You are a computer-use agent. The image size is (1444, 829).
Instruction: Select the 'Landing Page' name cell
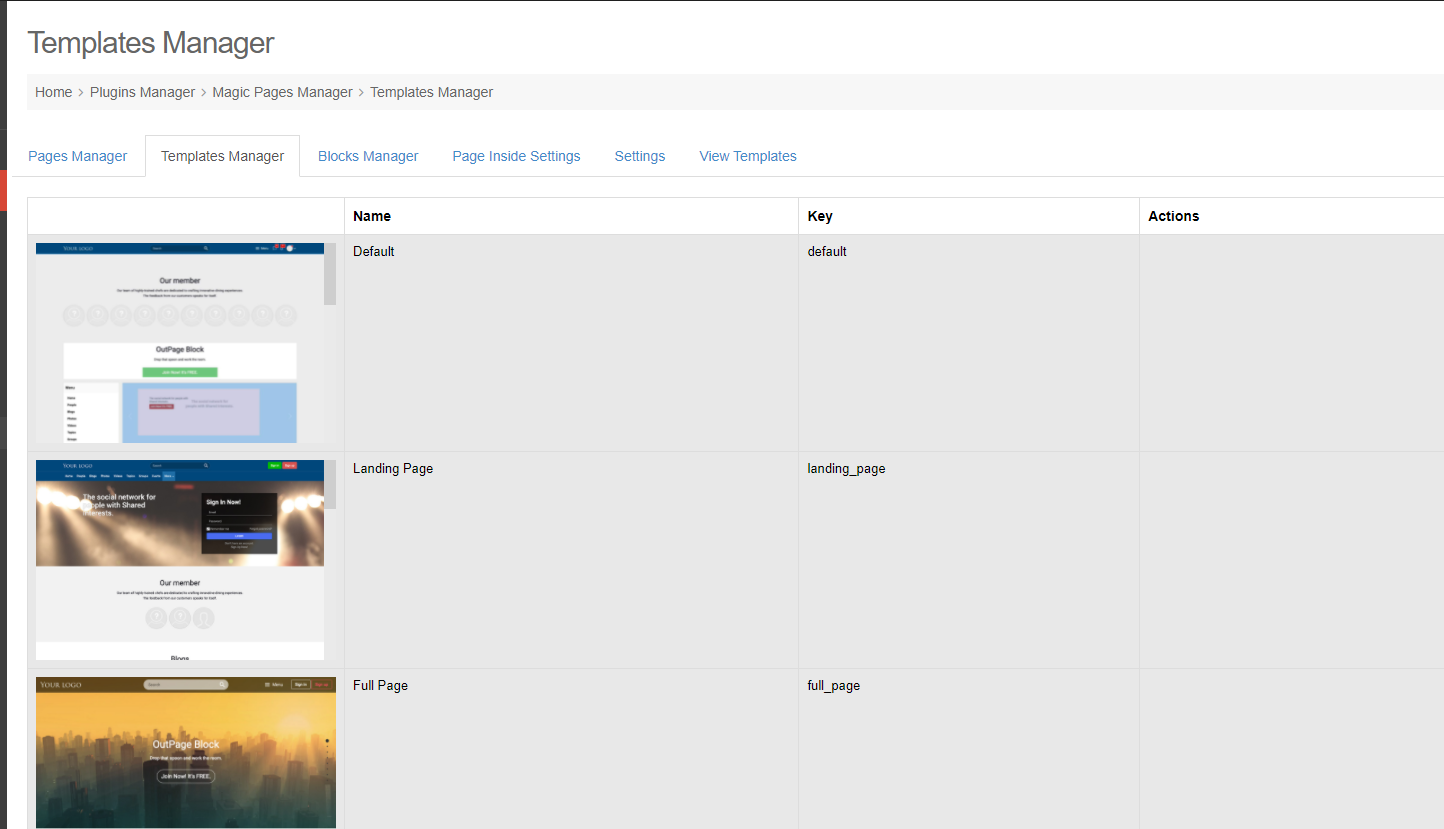pyautogui.click(x=571, y=560)
